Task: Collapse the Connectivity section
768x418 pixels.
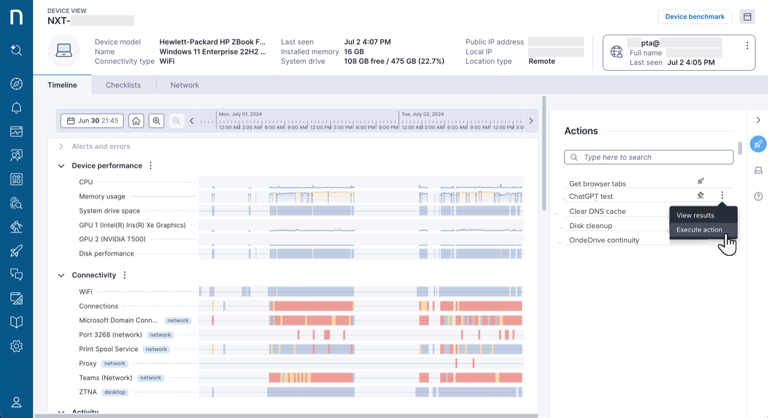Action: click(x=61, y=275)
